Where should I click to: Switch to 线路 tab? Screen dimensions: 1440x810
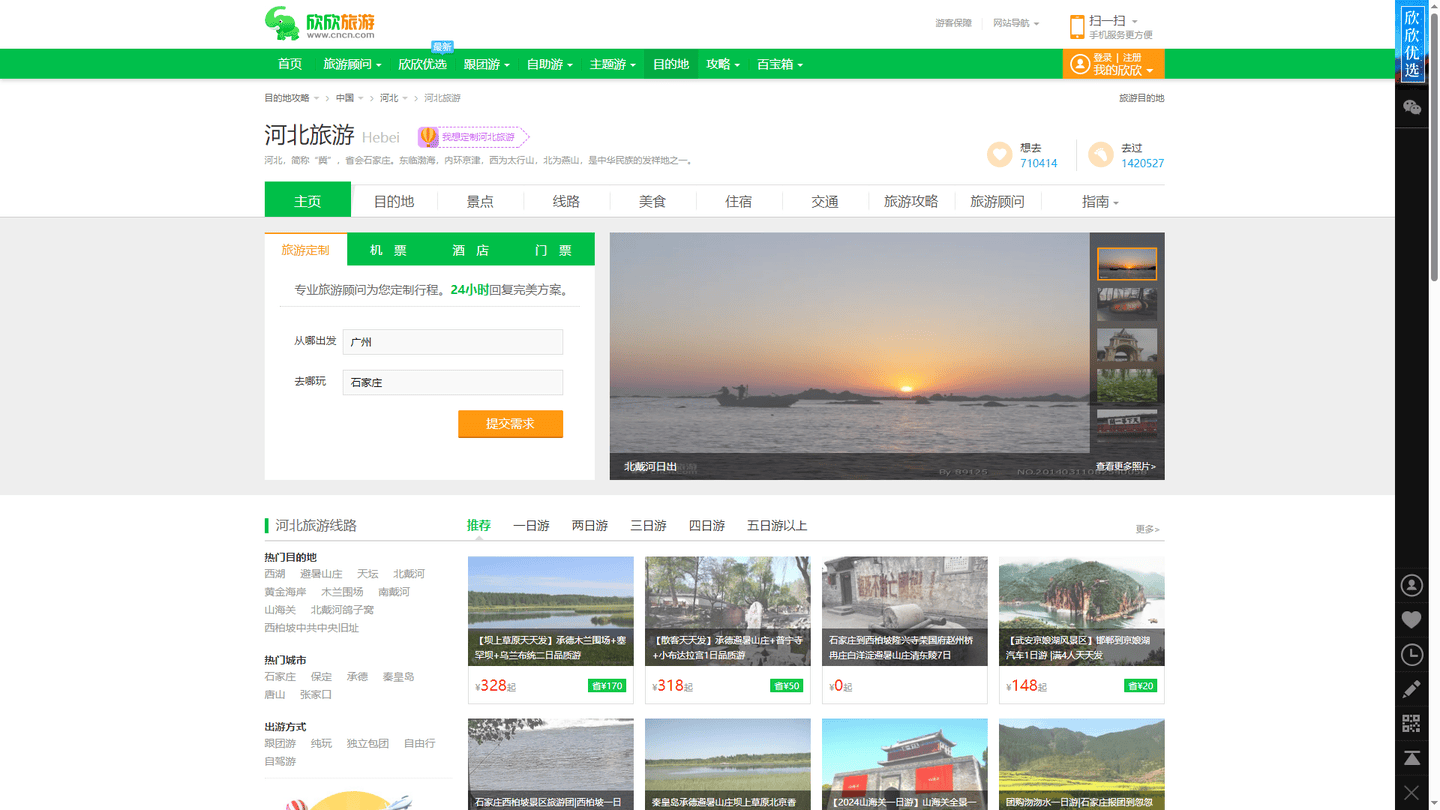566,201
